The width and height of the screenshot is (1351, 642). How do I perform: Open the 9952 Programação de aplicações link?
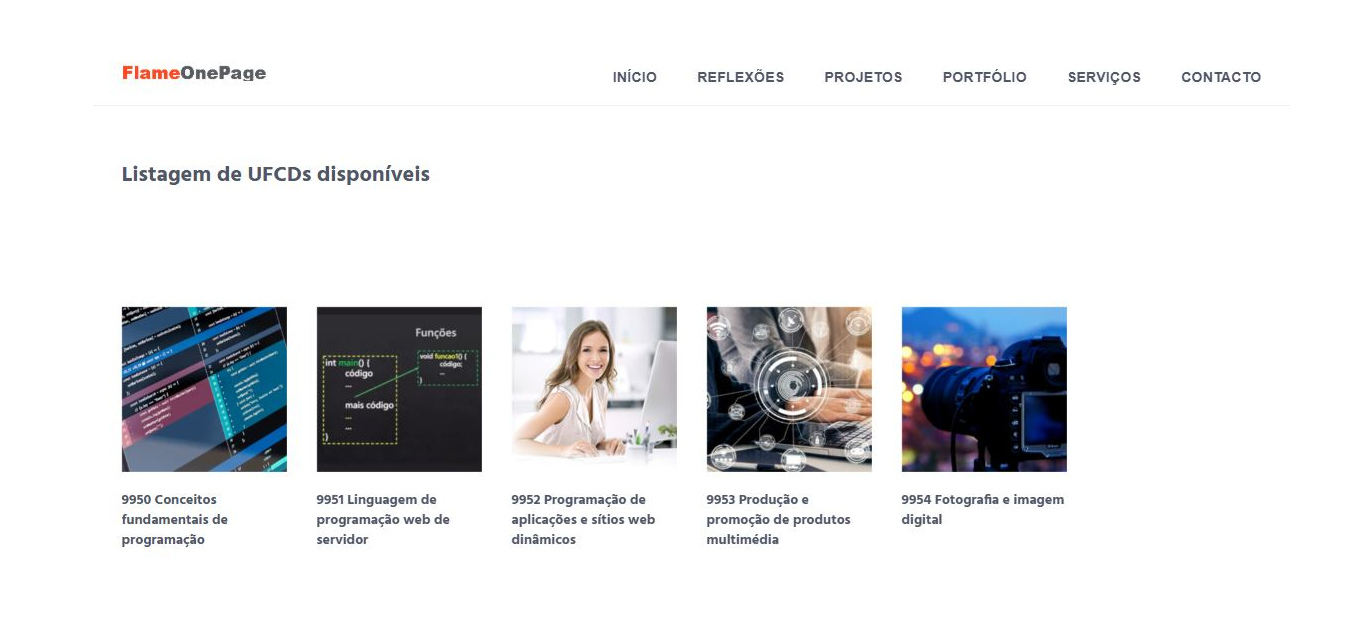pyautogui.click(x=583, y=520)
